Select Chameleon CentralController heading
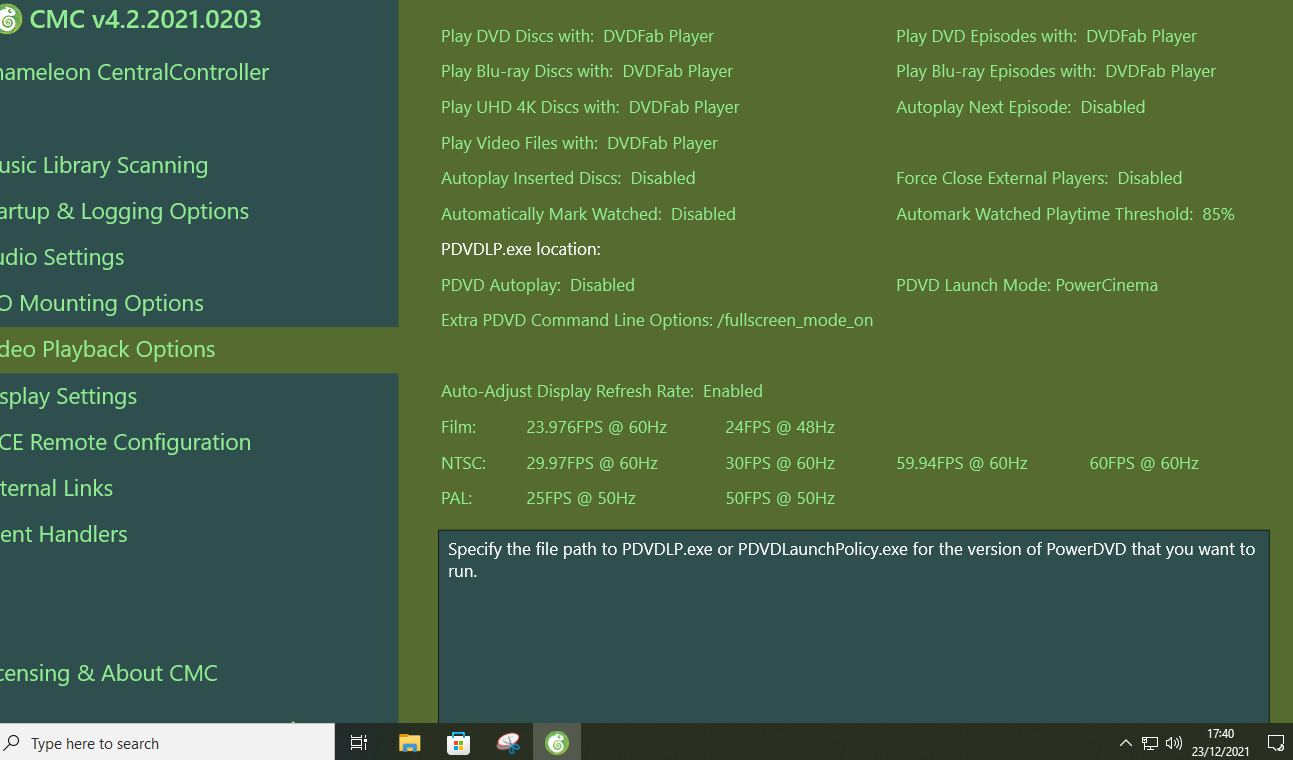The height and width of the screenshot is (760, 1293). (x=134, y=72)
